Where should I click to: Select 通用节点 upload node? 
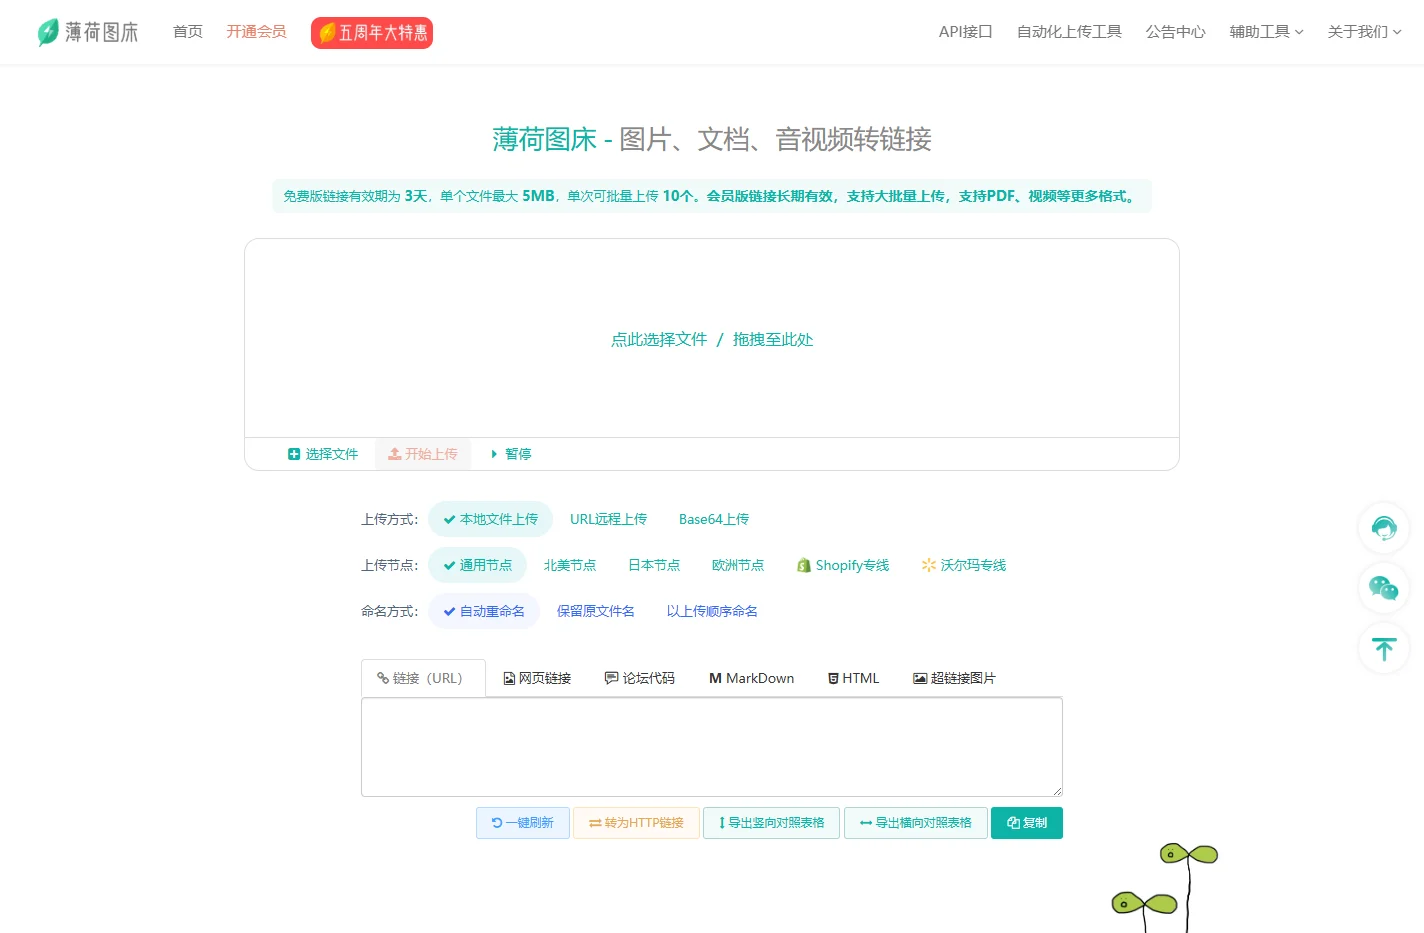pyautogui.click(x=477, y=565)
